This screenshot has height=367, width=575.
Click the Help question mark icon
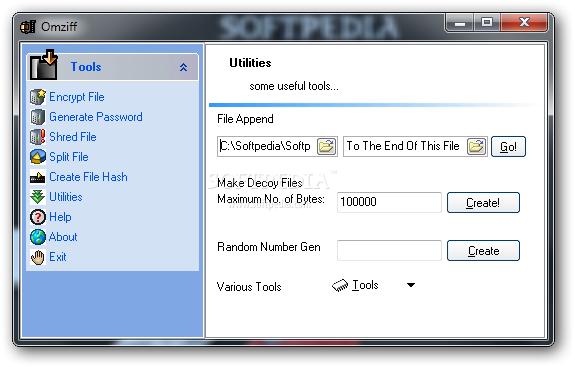38,217
